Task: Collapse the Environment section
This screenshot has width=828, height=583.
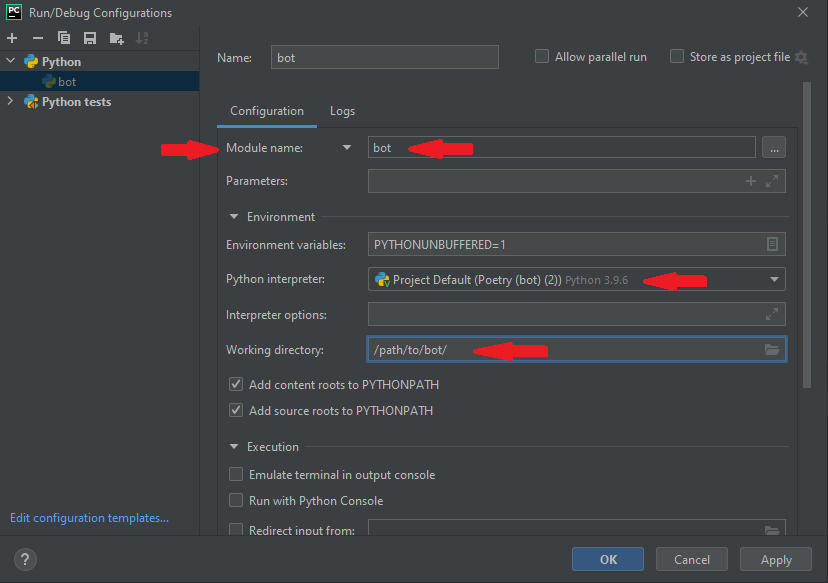Action: (235, 217)
